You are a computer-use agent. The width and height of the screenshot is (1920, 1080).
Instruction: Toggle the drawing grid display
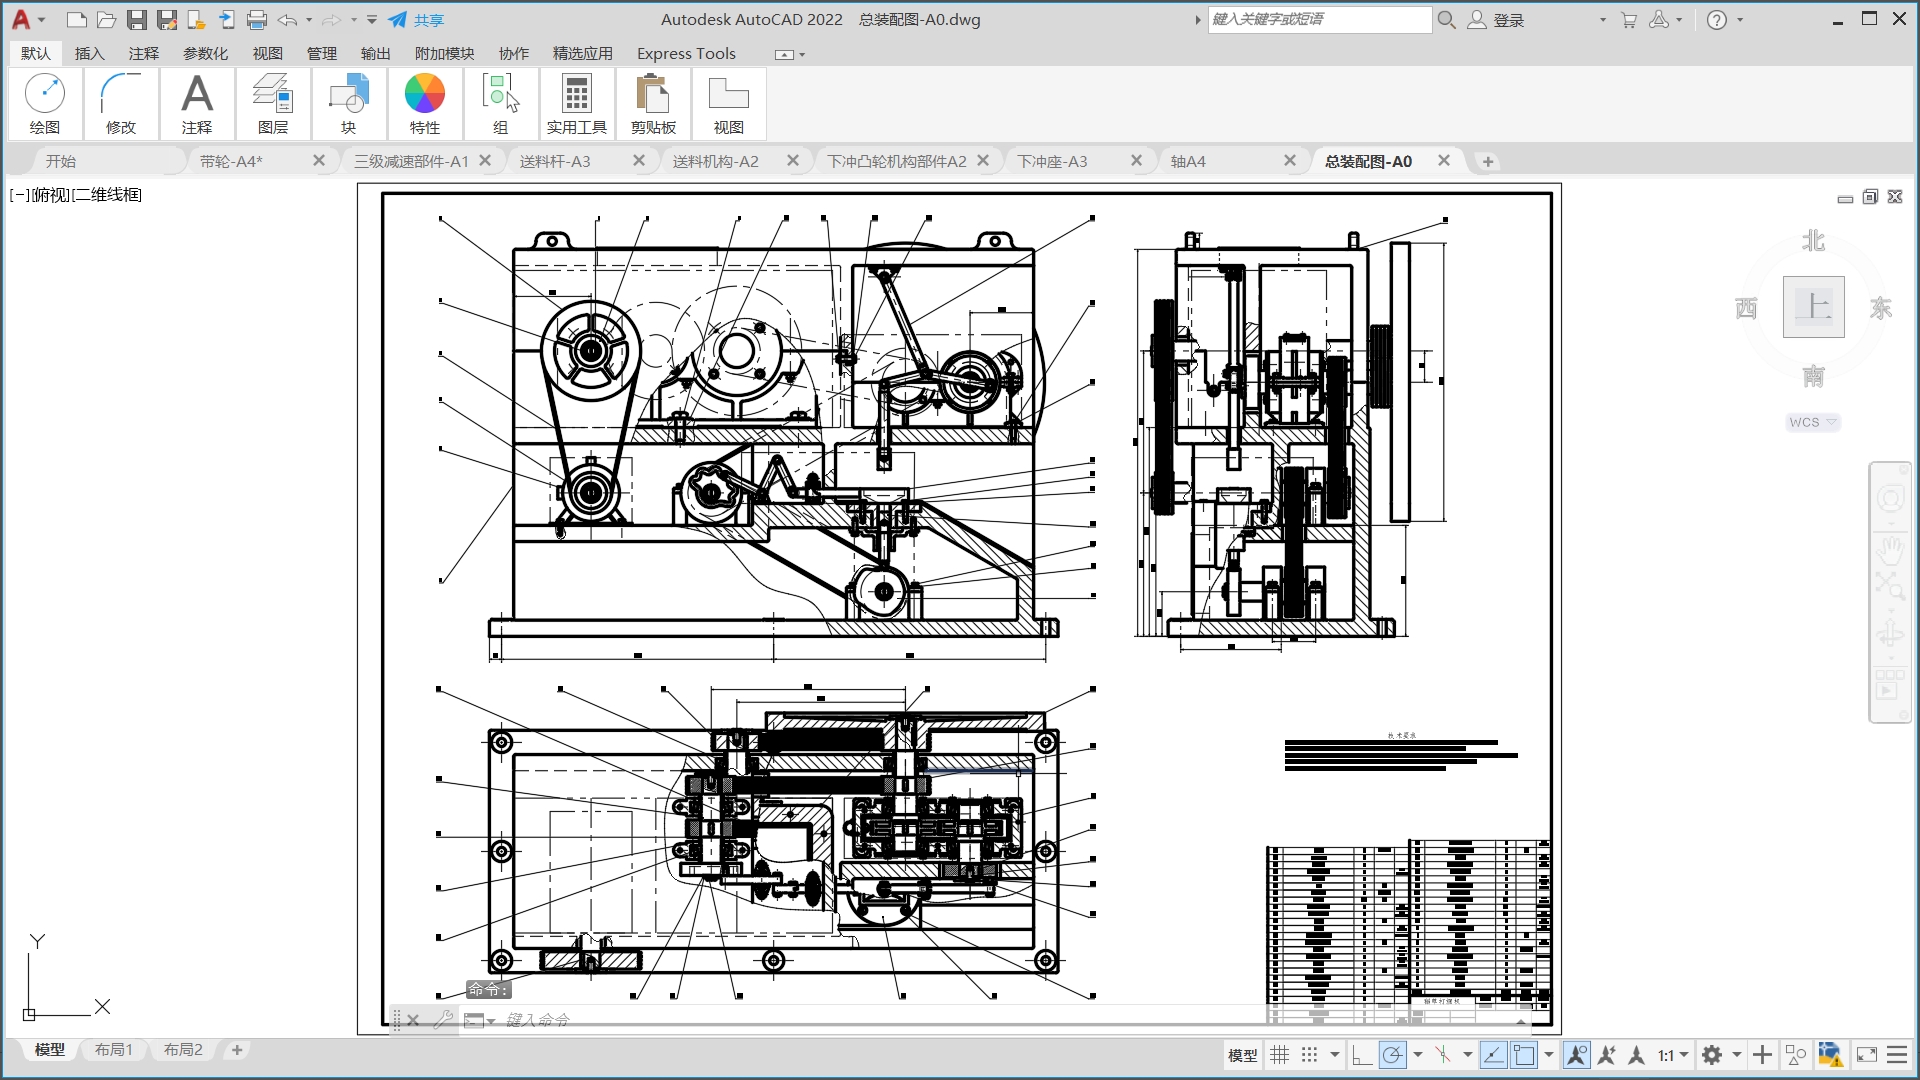tap(1280, 1055)
